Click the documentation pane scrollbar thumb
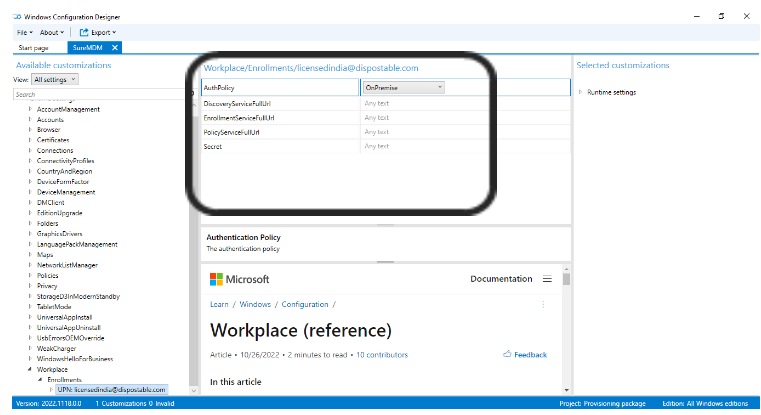The image size is (761, 415). [x=566, y=279]
